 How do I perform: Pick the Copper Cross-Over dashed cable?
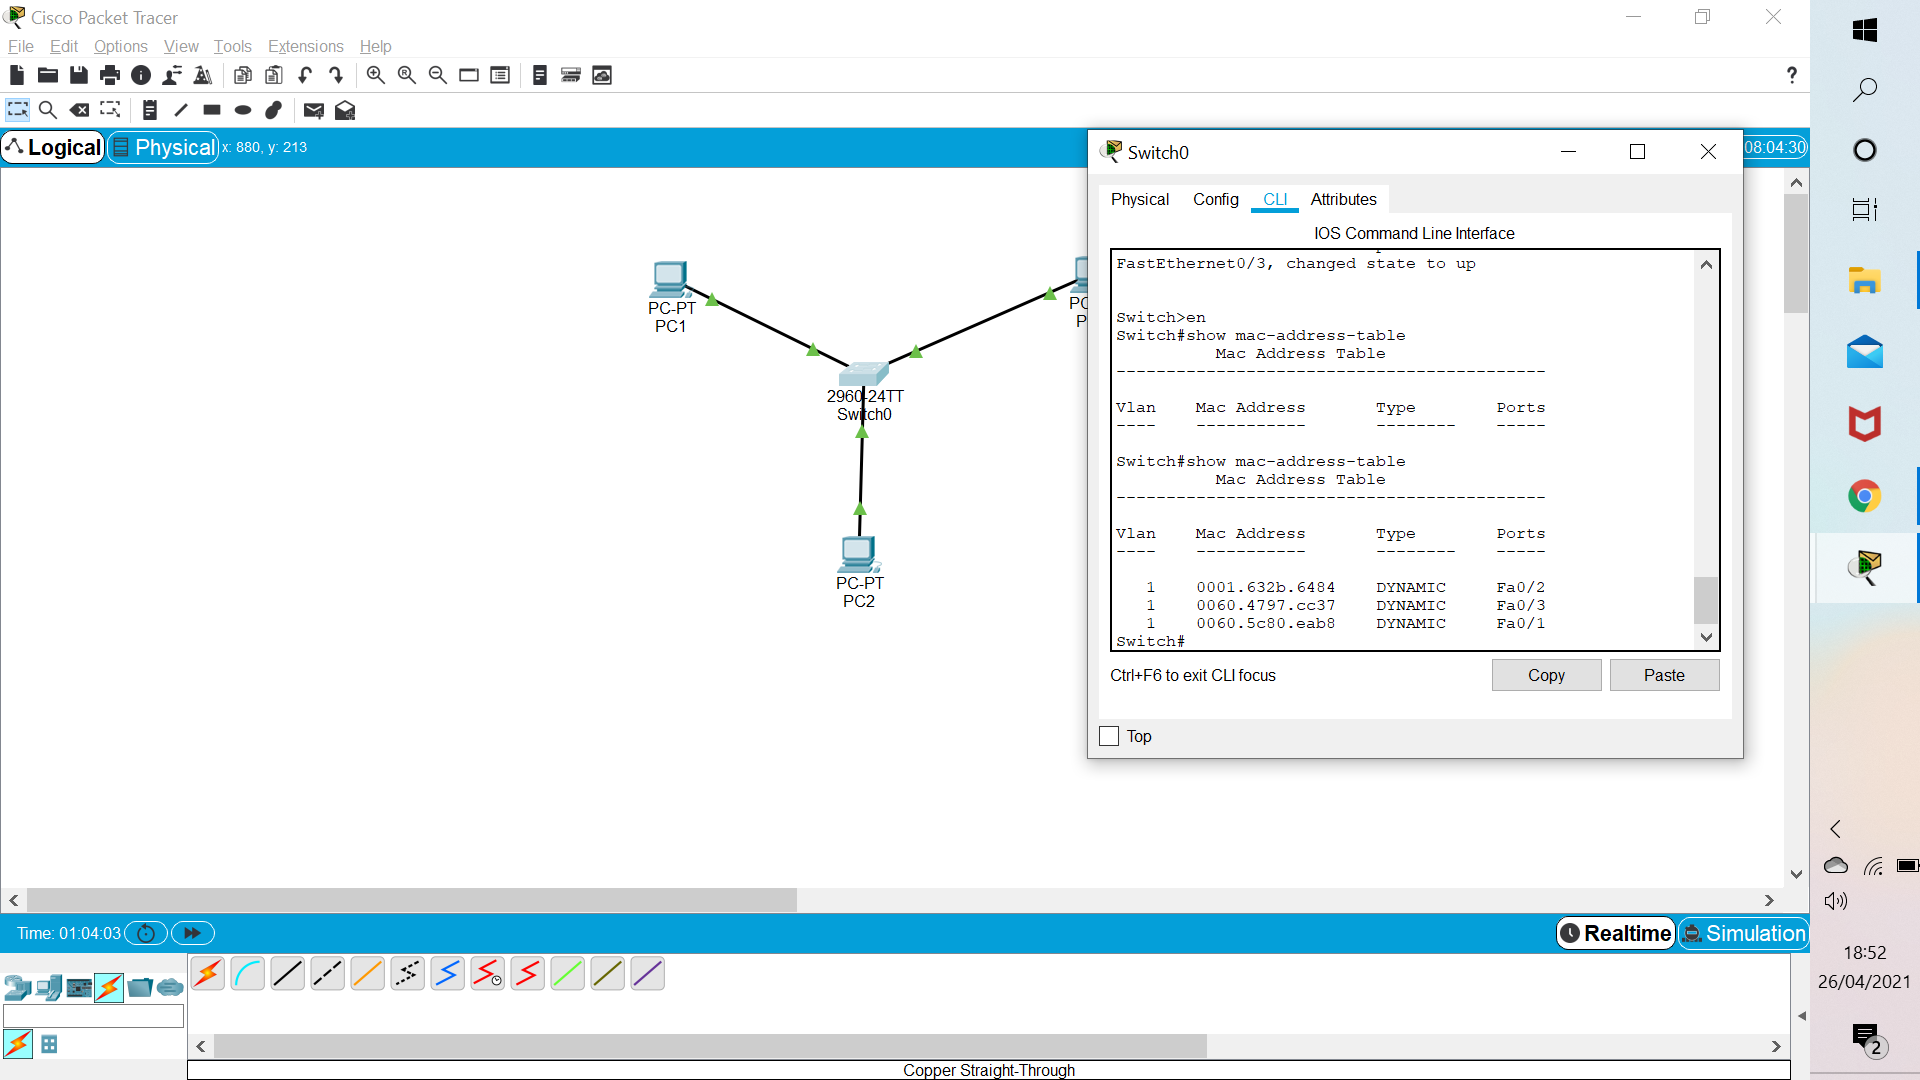click(327, 973)
